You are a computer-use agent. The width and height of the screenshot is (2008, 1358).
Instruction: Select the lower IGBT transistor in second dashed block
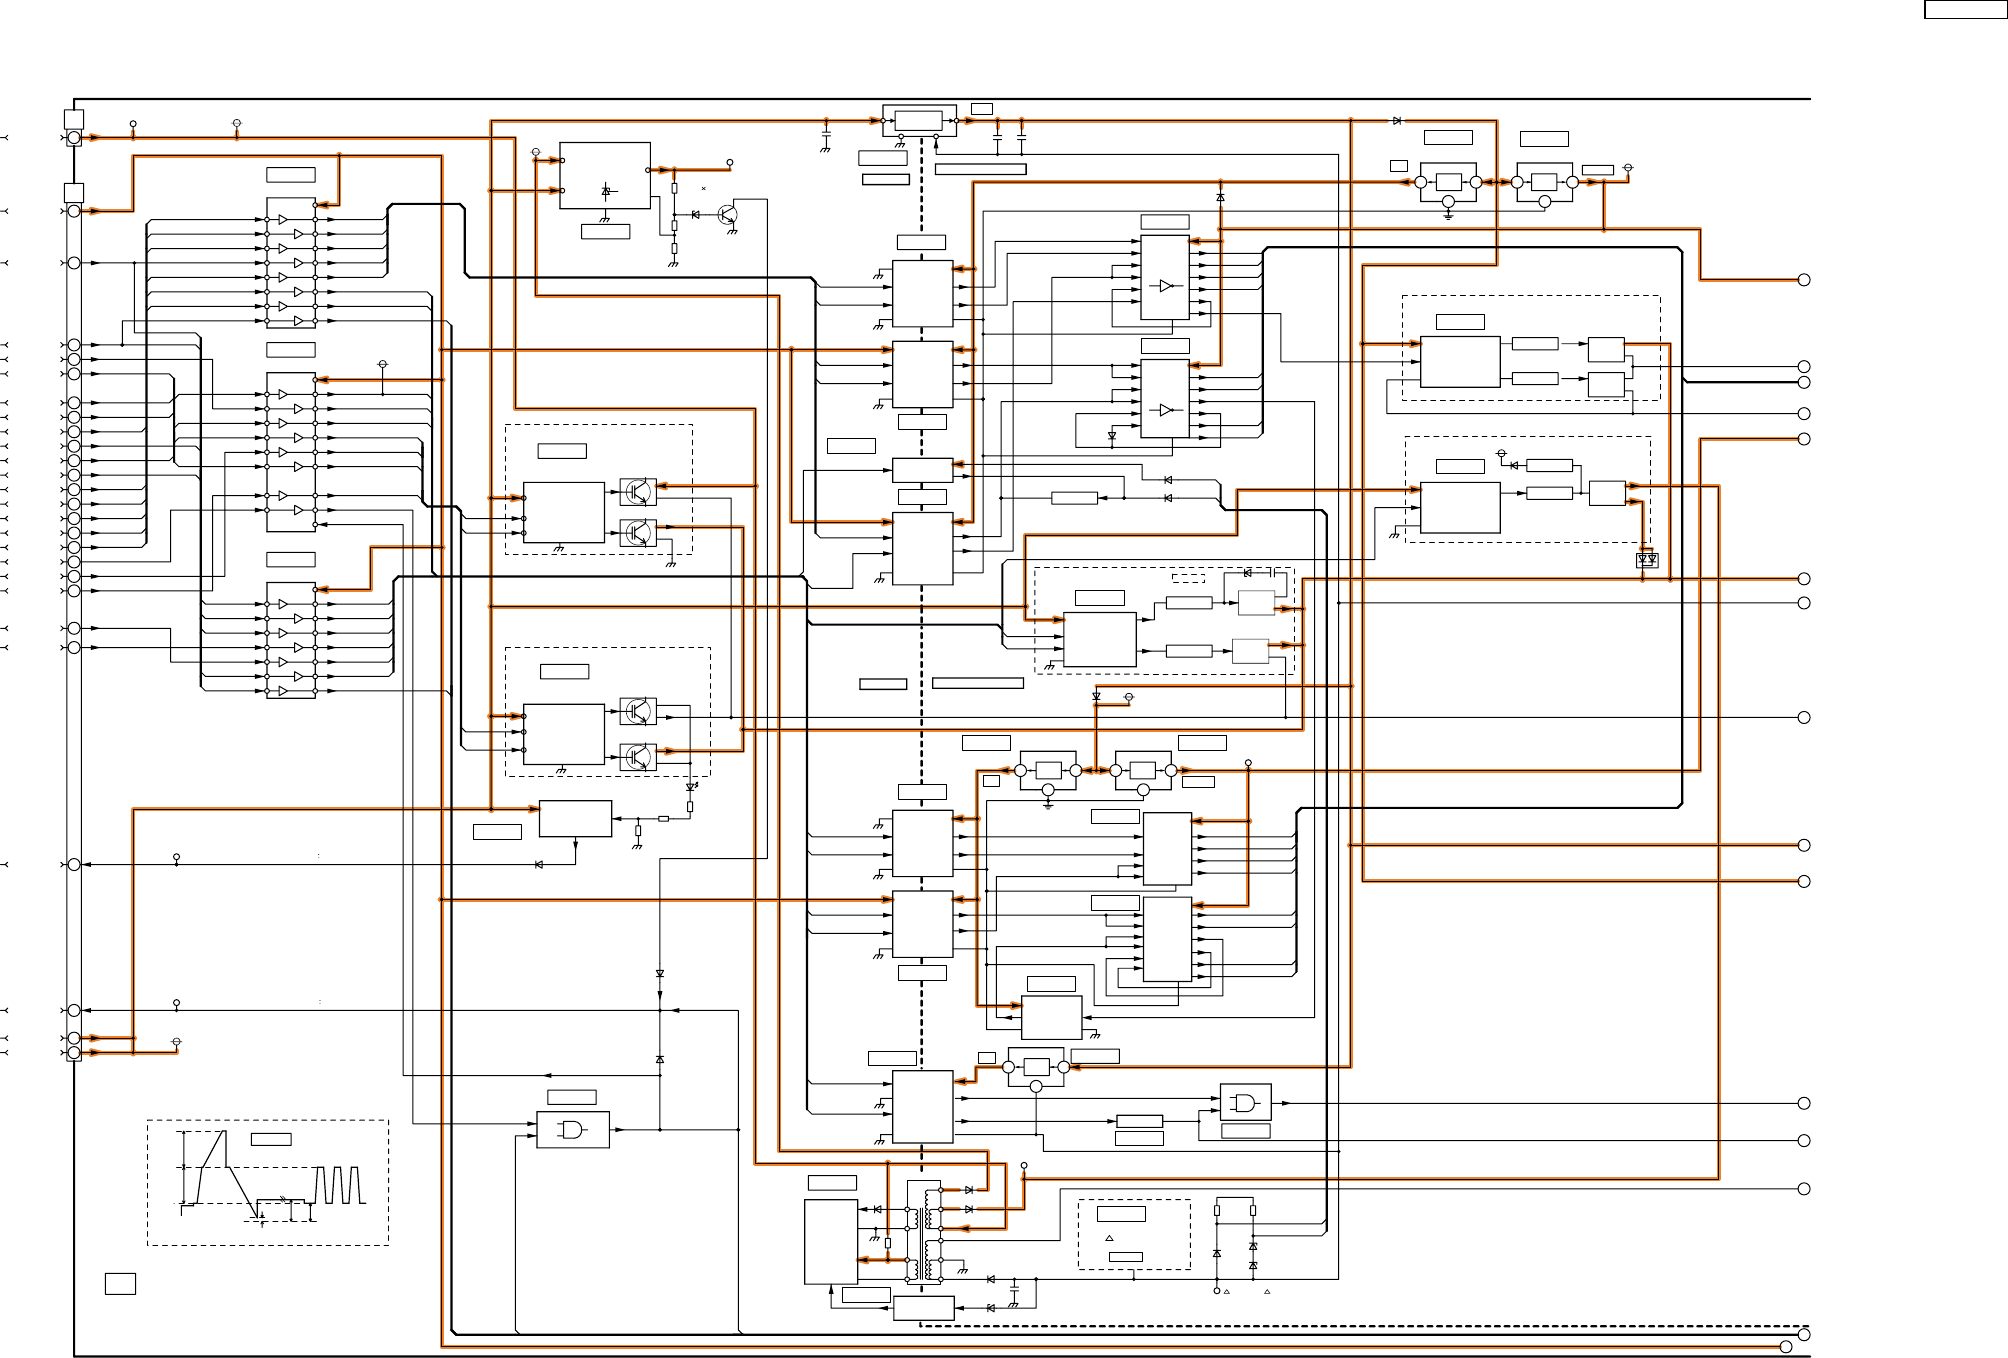pos(638,757)
